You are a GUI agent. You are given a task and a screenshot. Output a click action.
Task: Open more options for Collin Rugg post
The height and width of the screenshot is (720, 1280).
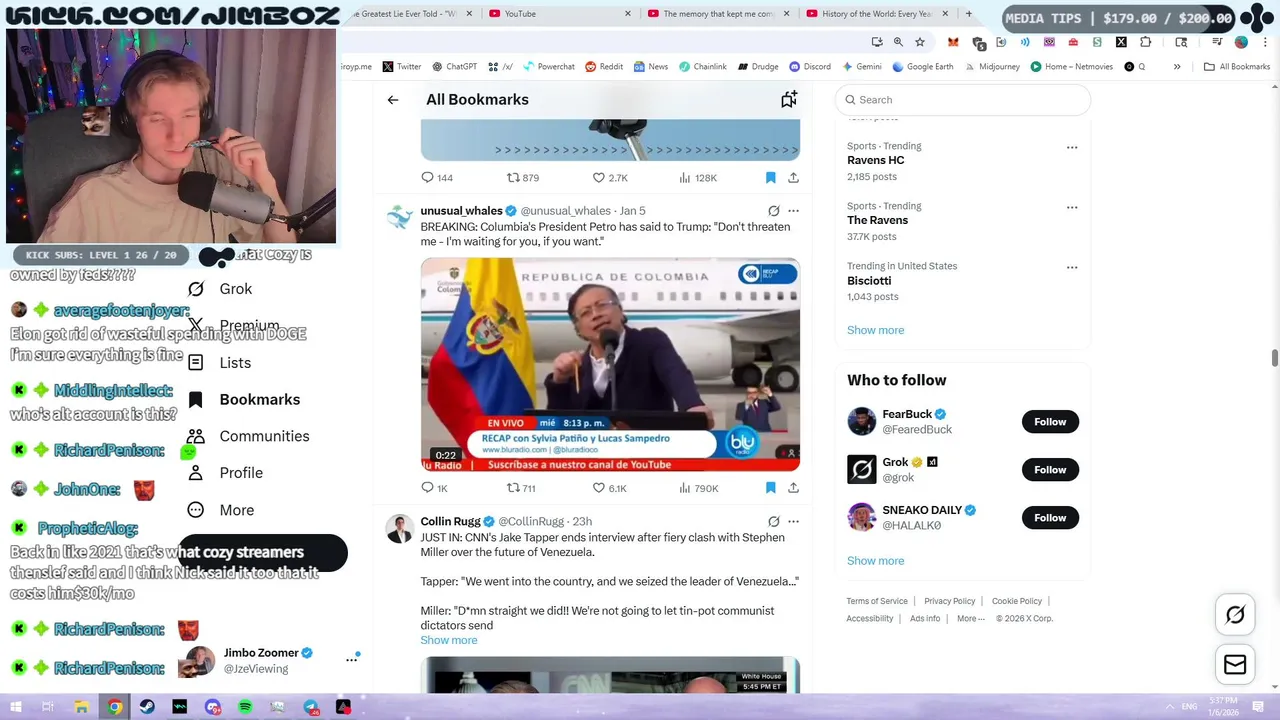[793, 522]
